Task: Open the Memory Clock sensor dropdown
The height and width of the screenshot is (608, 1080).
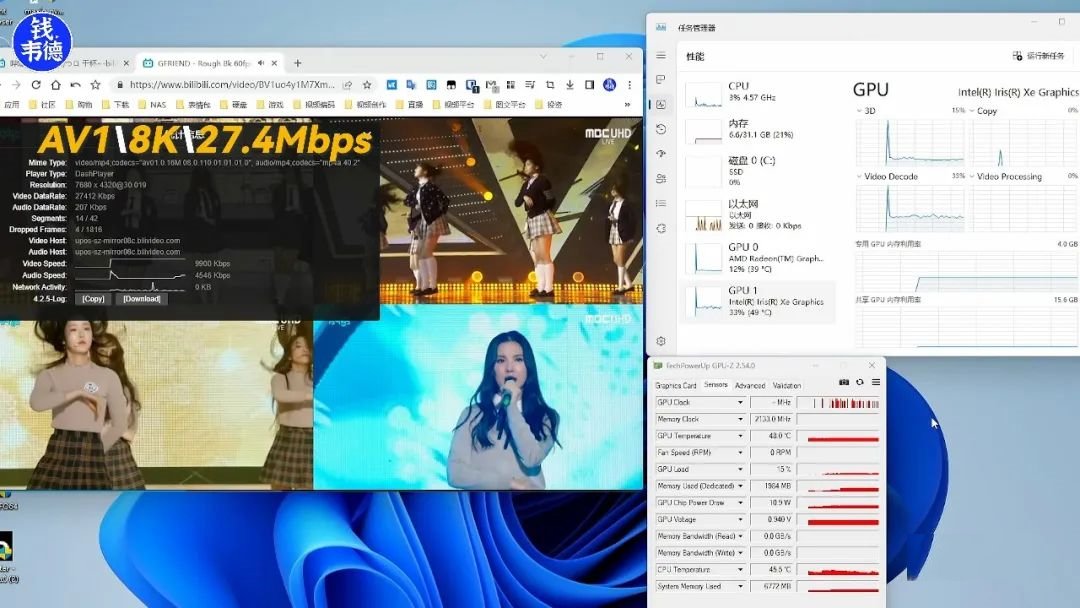Action: [740, 419]
